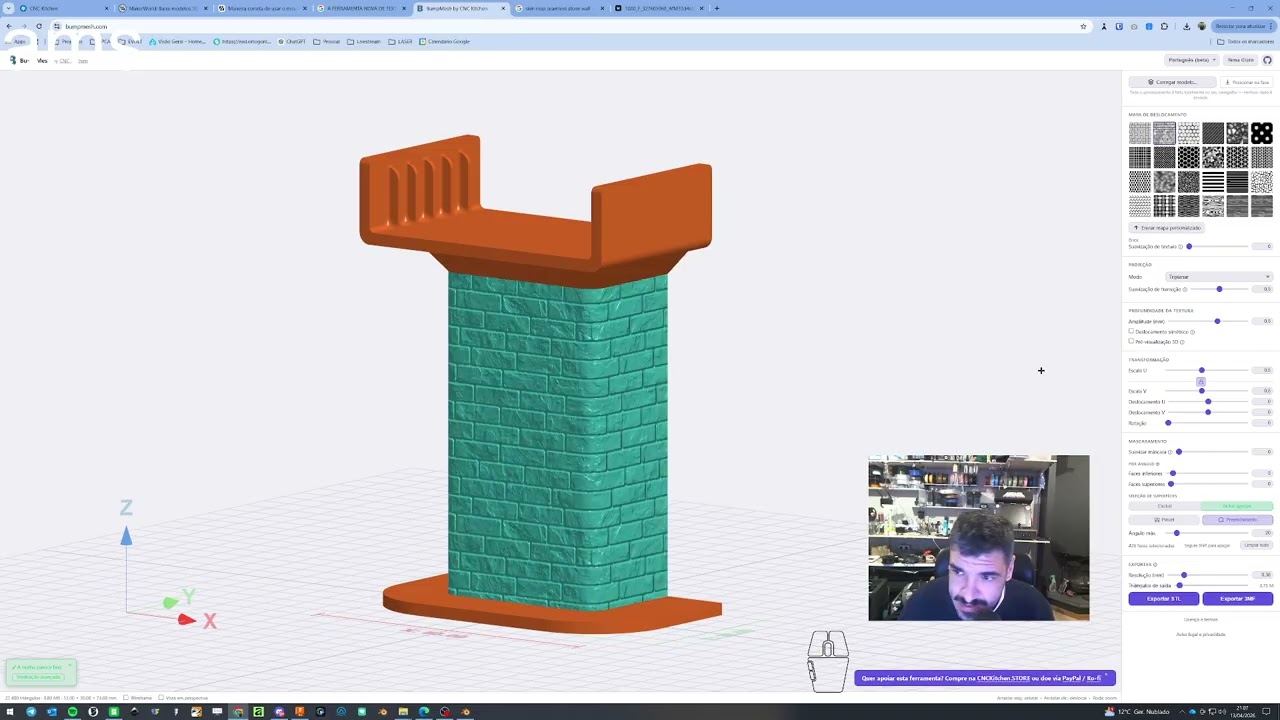Click the Carregar modelo button
1280x720 pixels.
click(1172, 82)
